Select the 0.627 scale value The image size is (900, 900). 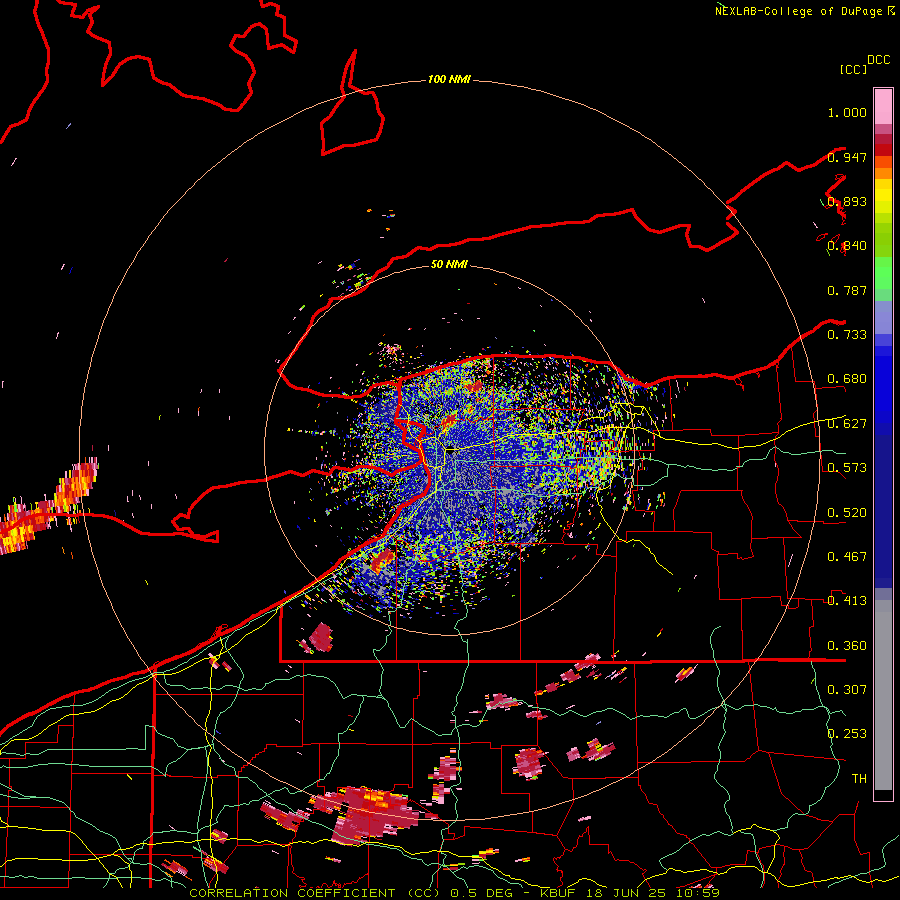click(x=847, y=424)
